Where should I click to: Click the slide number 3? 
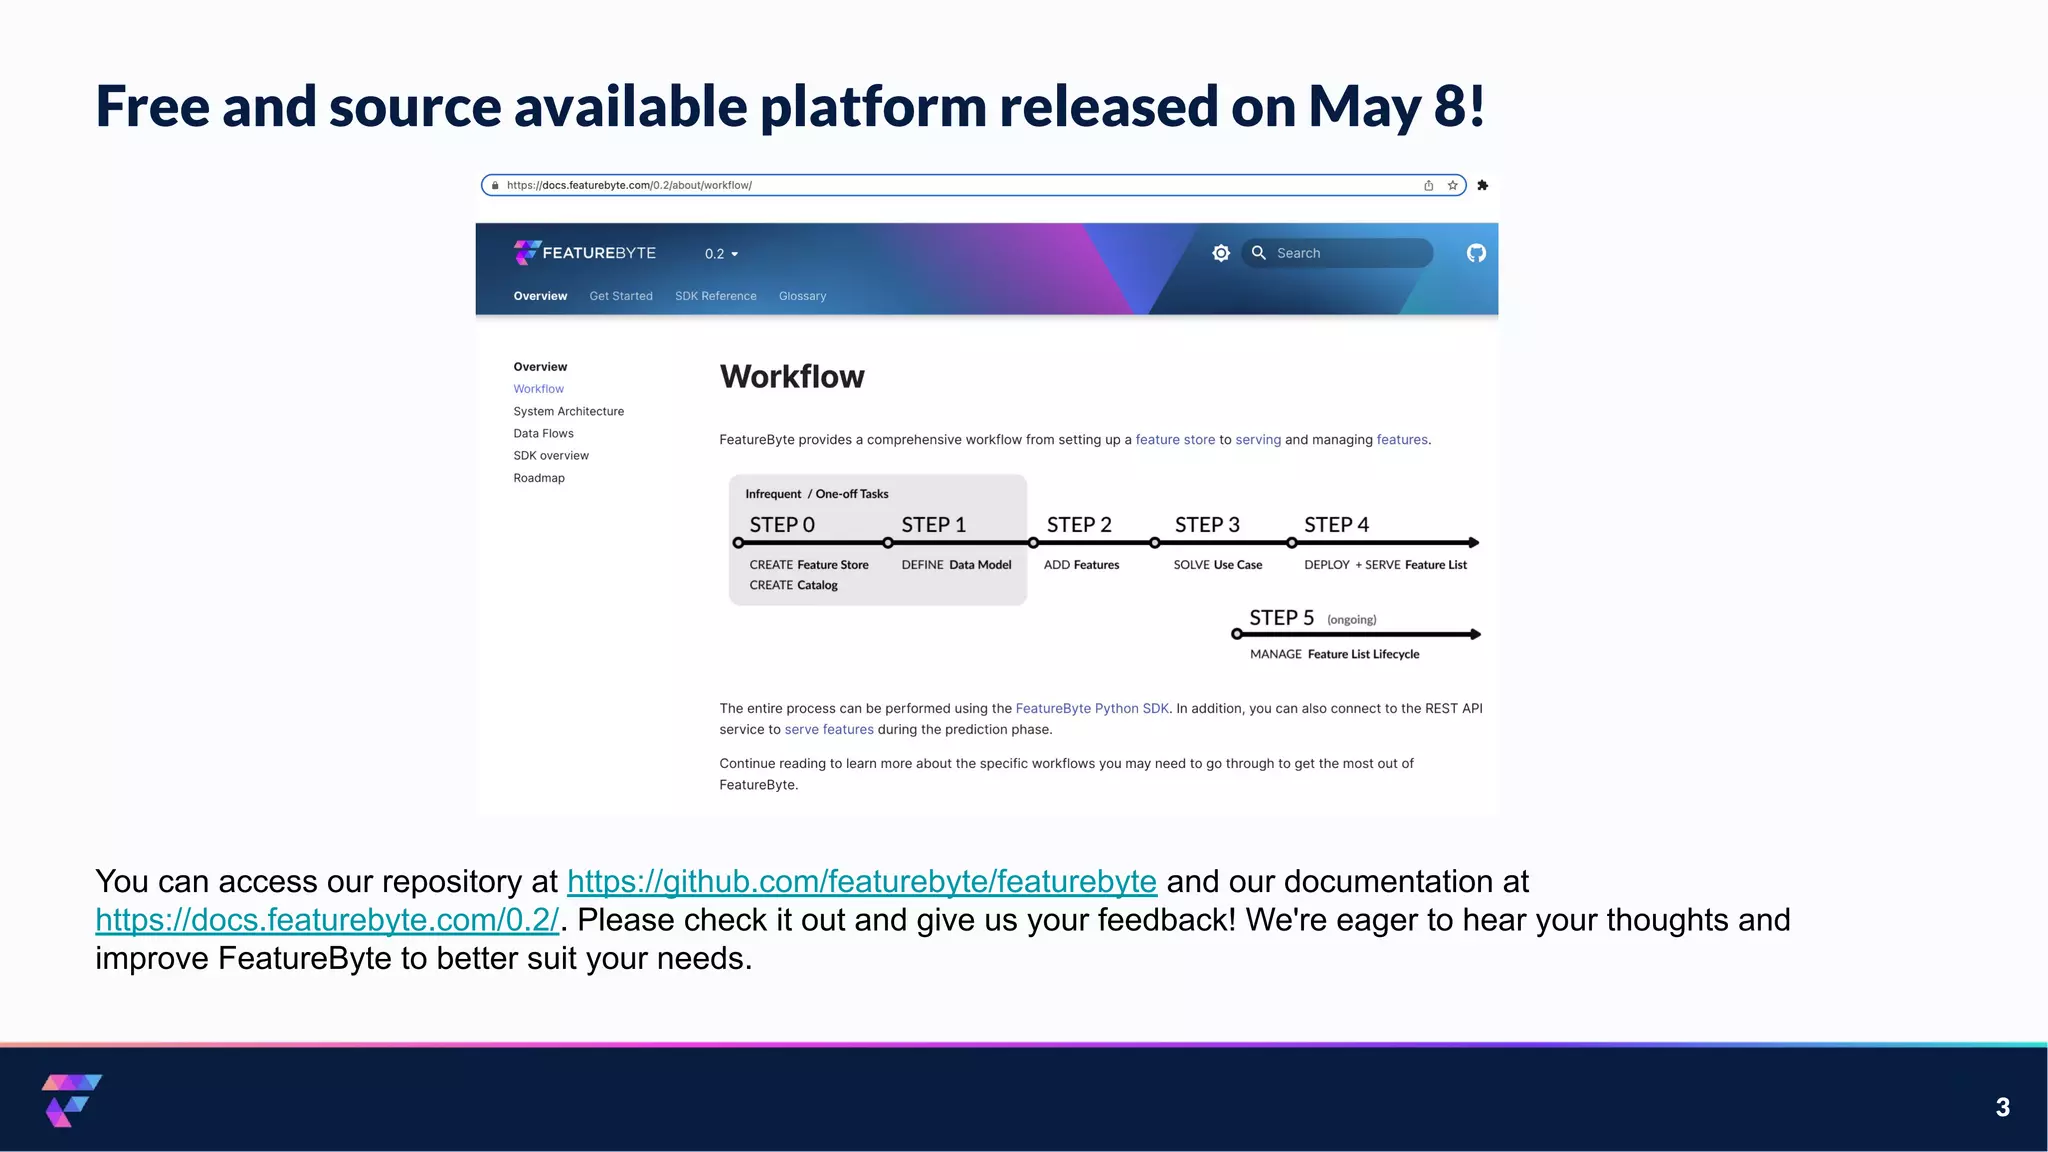point(2002,1107)
